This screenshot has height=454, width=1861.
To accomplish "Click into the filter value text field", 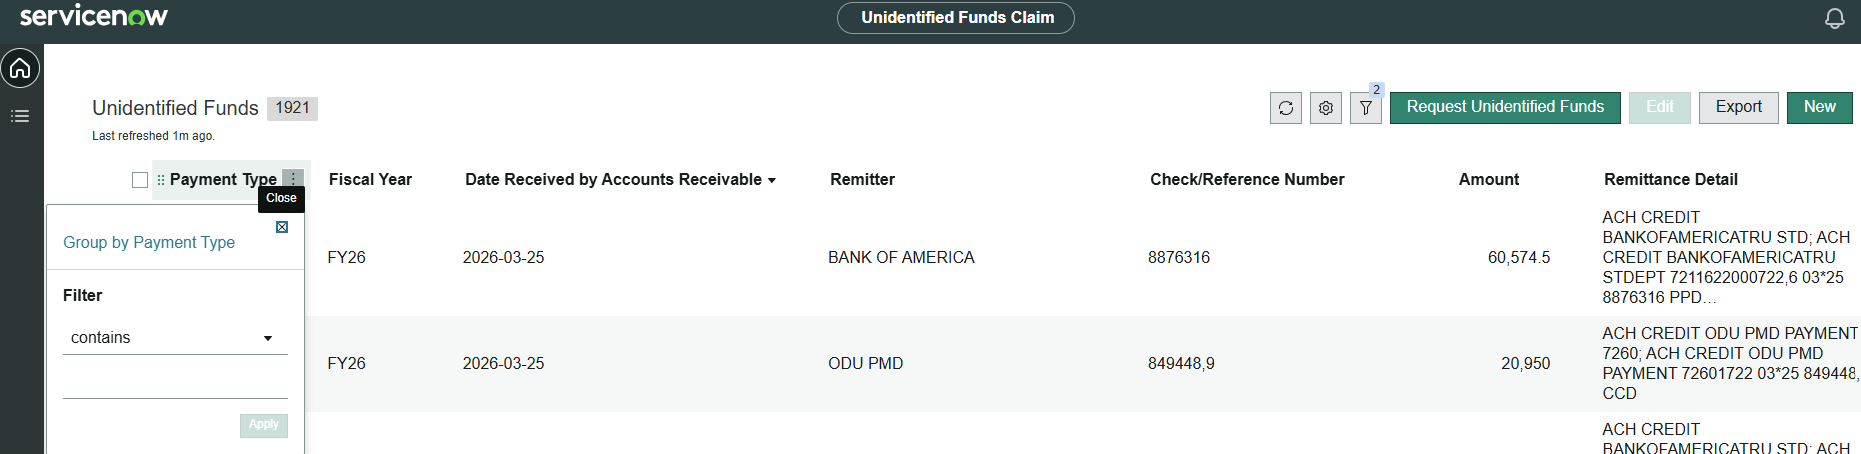I will point(175,383).
